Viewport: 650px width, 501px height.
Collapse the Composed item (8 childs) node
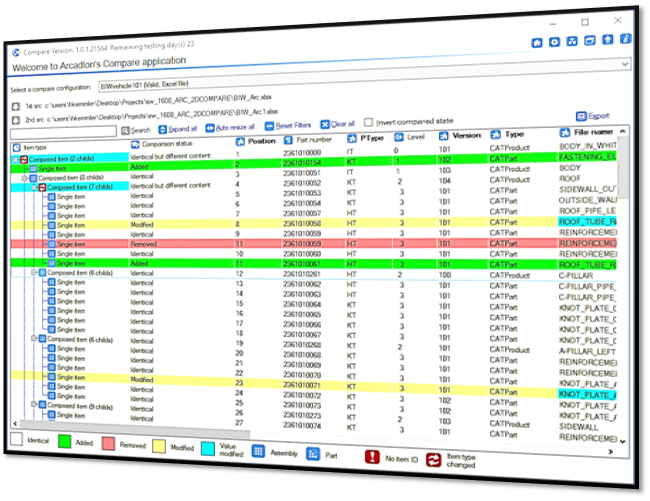[x=25, y=178]
